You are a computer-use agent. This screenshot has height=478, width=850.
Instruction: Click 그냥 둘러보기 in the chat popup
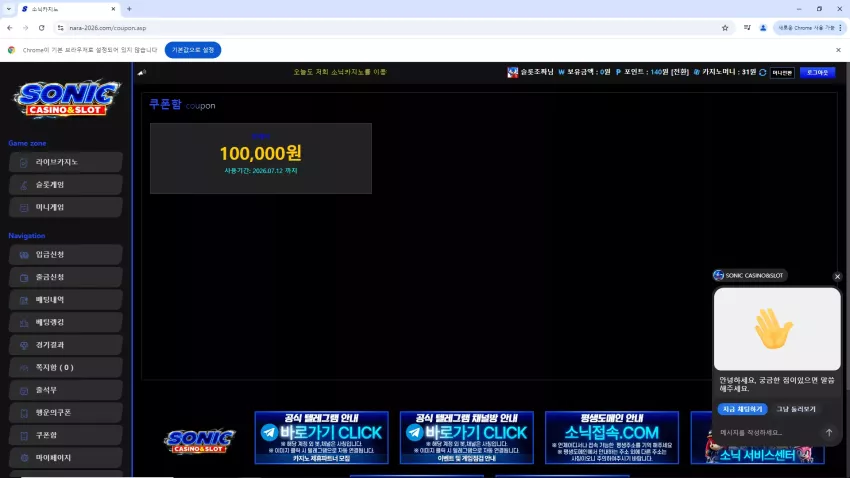[796, 409]
